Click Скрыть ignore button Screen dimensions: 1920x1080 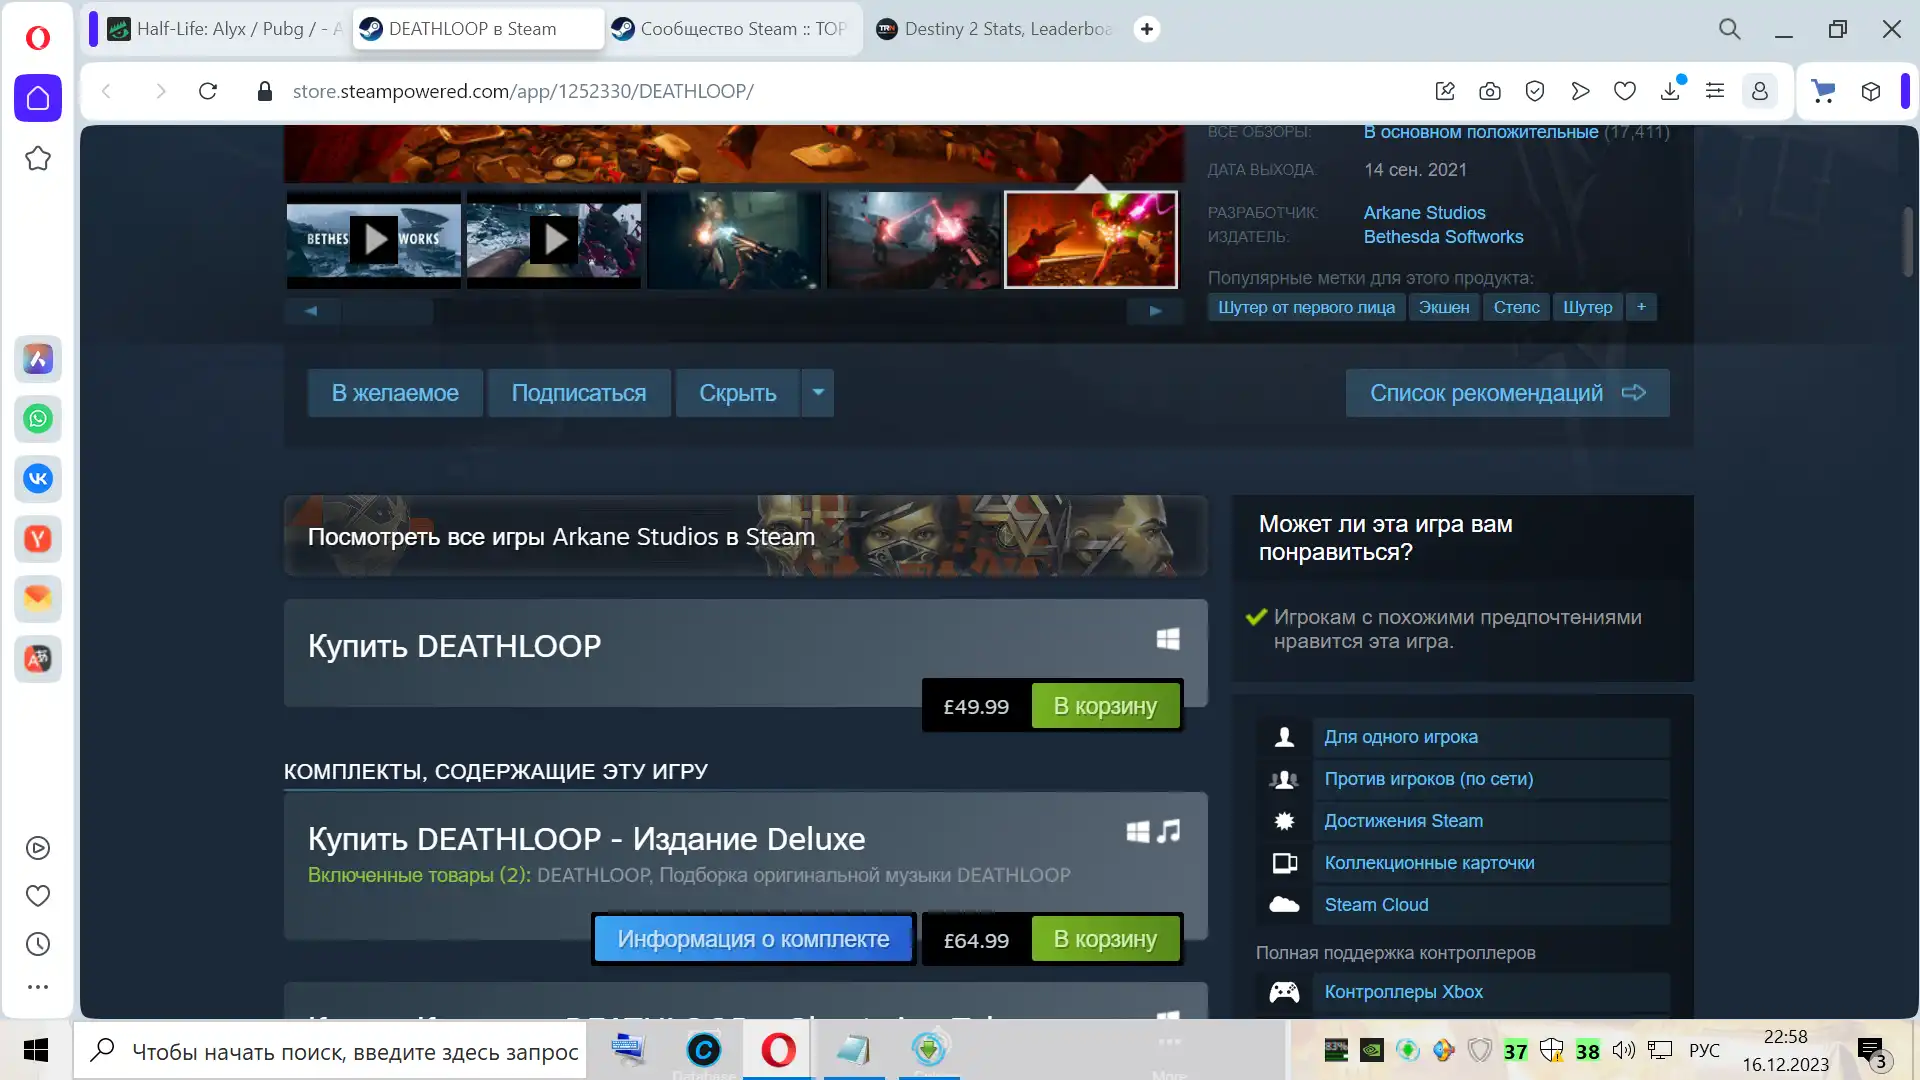point(738,393)
